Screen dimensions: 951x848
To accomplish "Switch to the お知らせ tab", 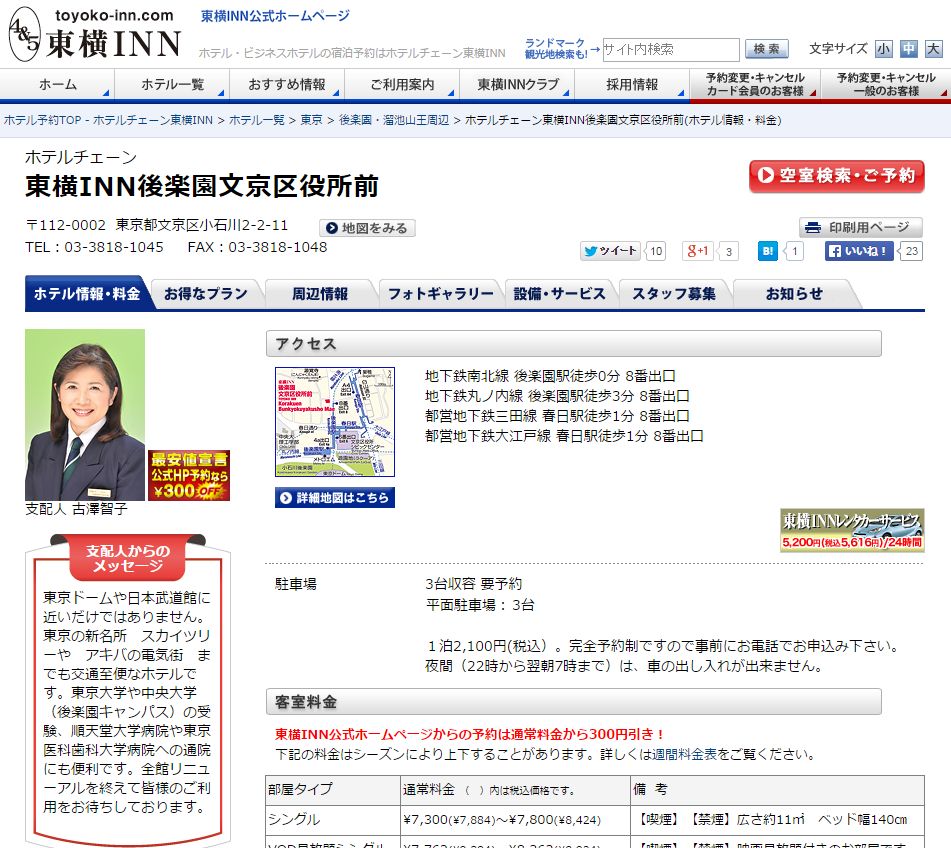I will coord(794,294).
